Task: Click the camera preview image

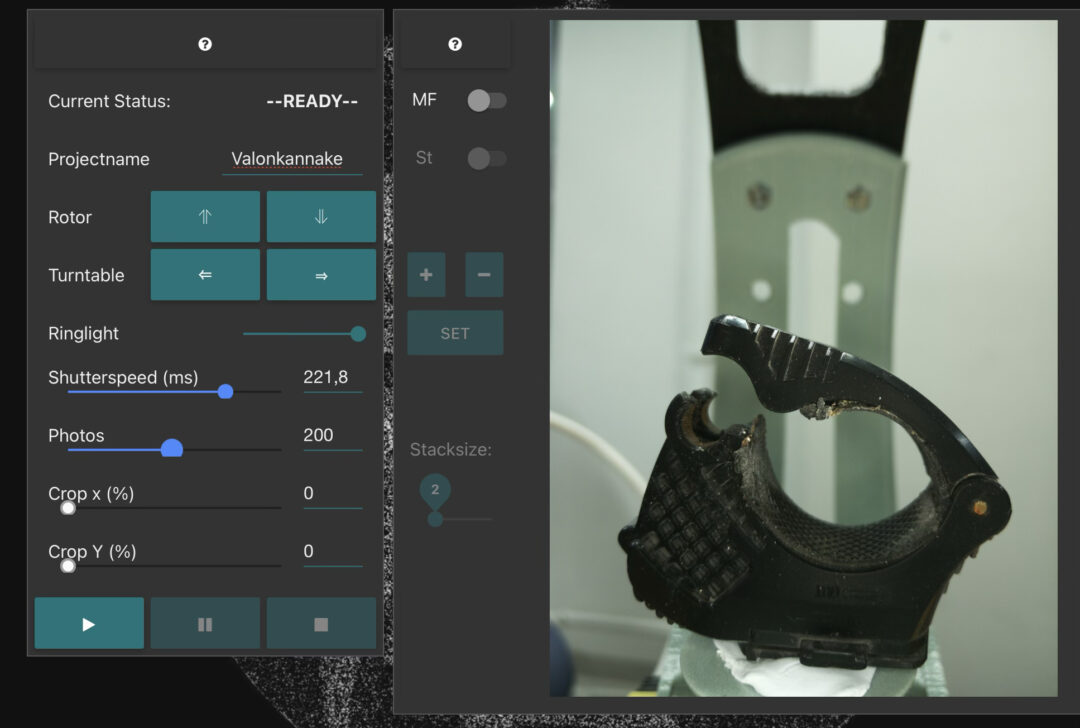Action: pos(803,358)
